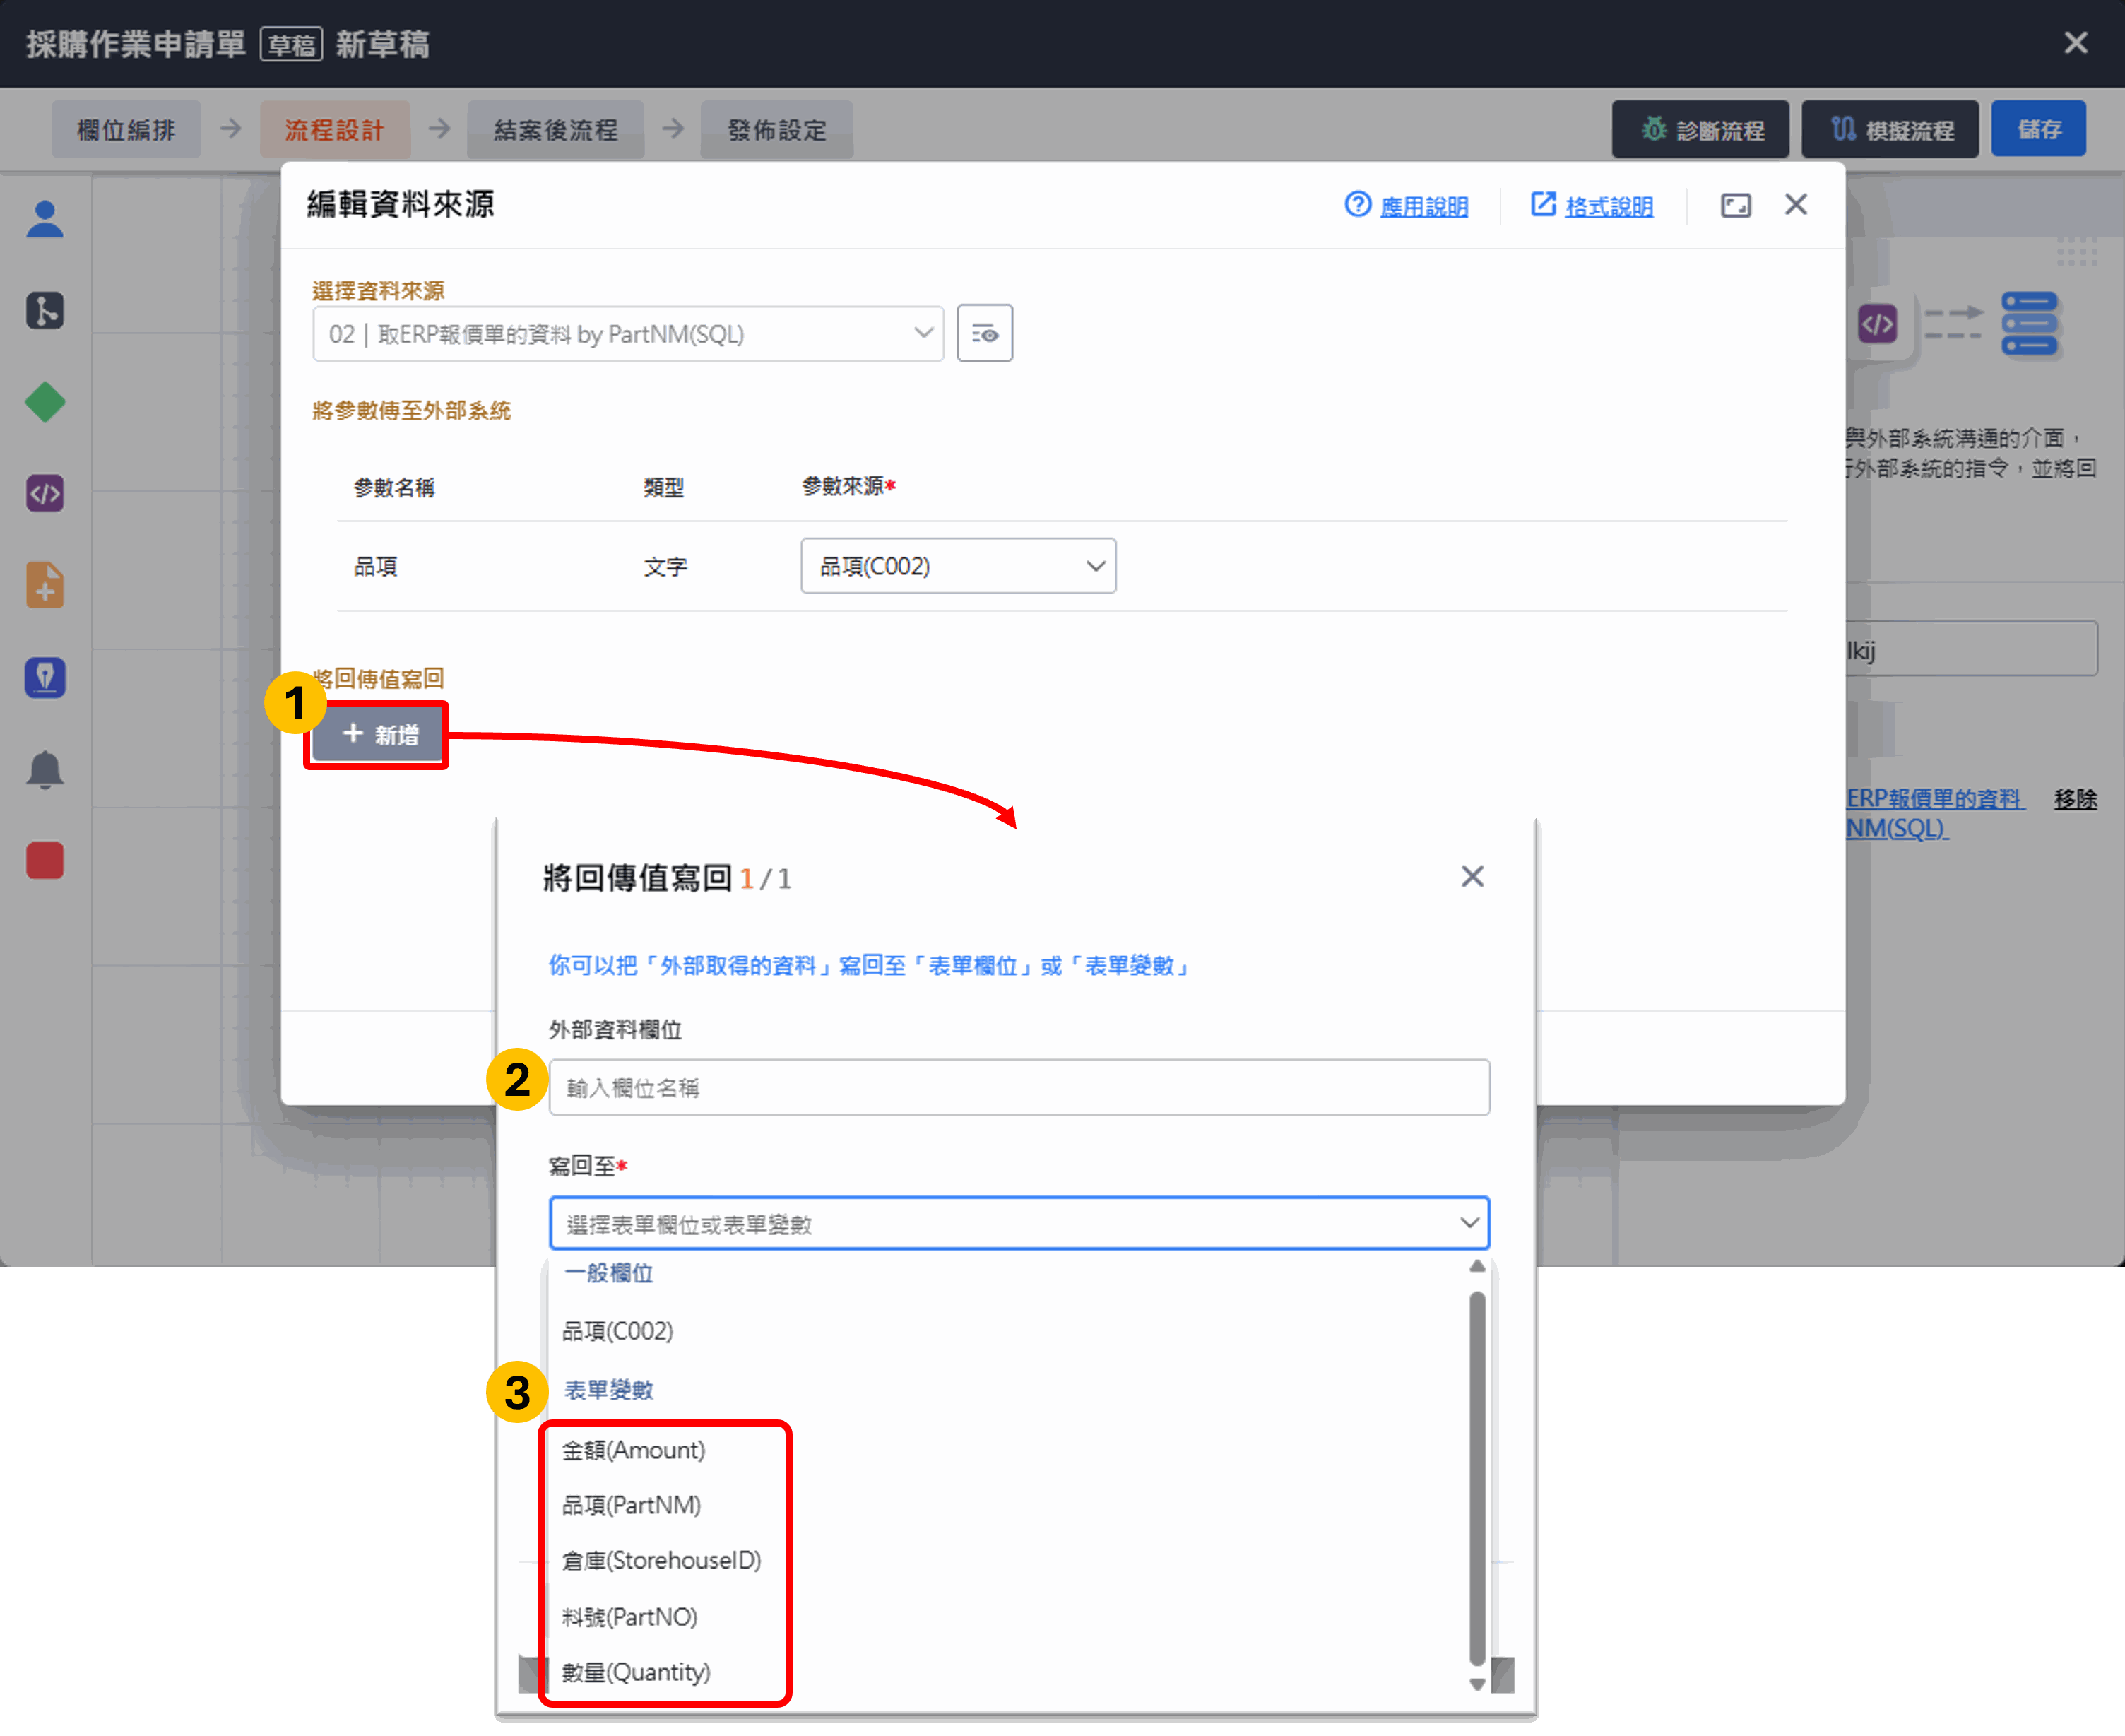Image resolution: width=2125 pixels, height=1736 pixels.
Task: Open the 結案後流程 step tab
Action: [x=555, y=130]
